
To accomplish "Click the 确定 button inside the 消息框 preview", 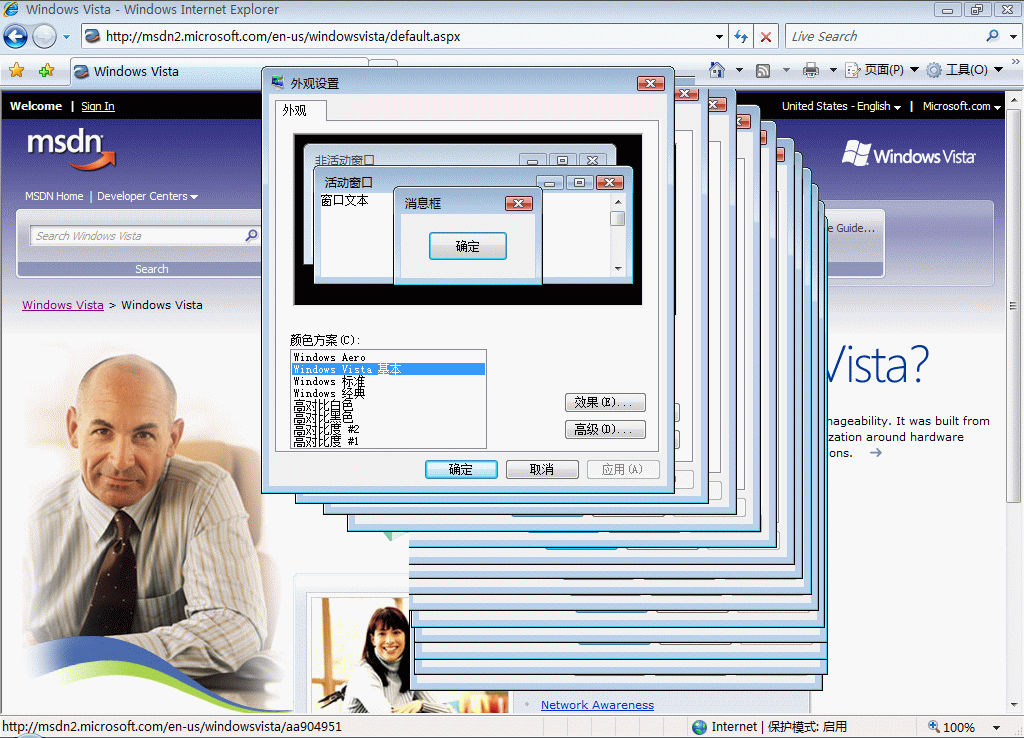I will 468,246.
